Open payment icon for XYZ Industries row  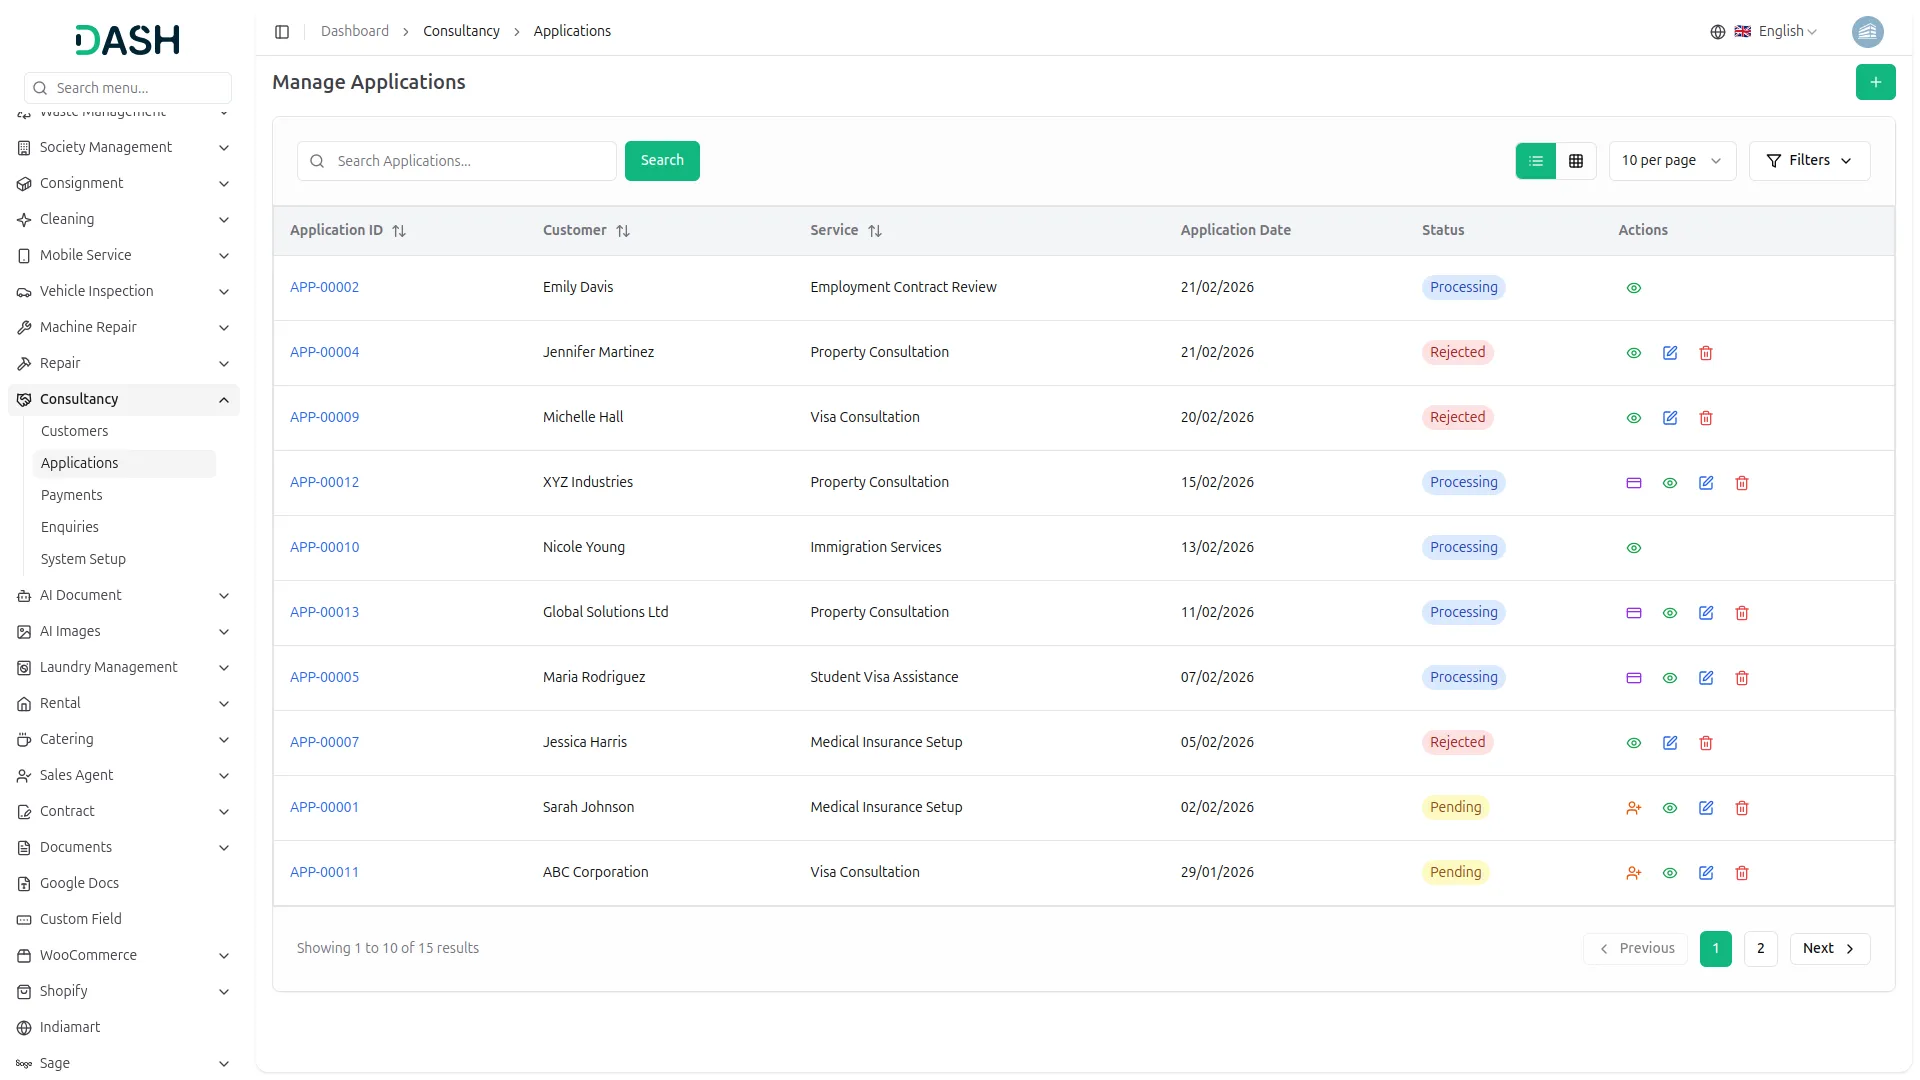point(1634,483)
